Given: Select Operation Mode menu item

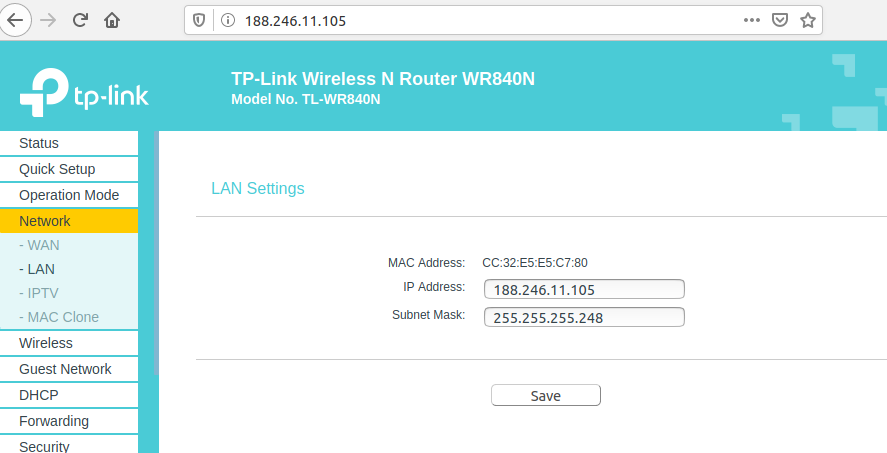Looking at the screenshot, I should click(x=69, y=195).
